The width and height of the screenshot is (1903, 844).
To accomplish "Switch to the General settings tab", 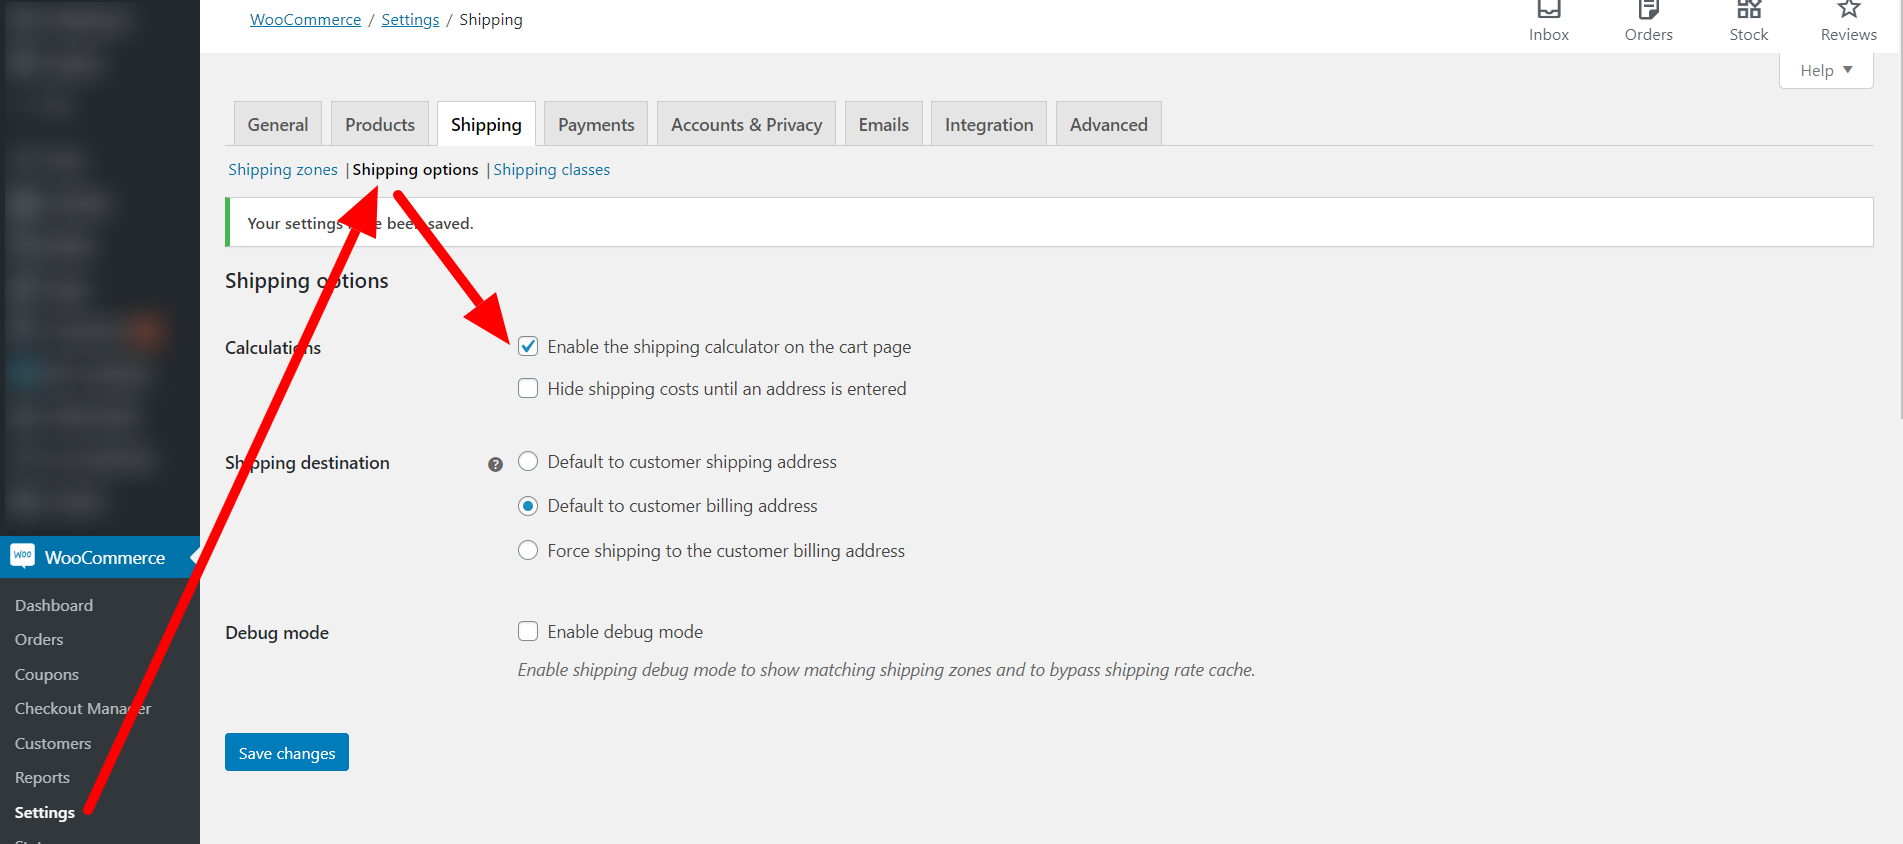I will (278, 124).
